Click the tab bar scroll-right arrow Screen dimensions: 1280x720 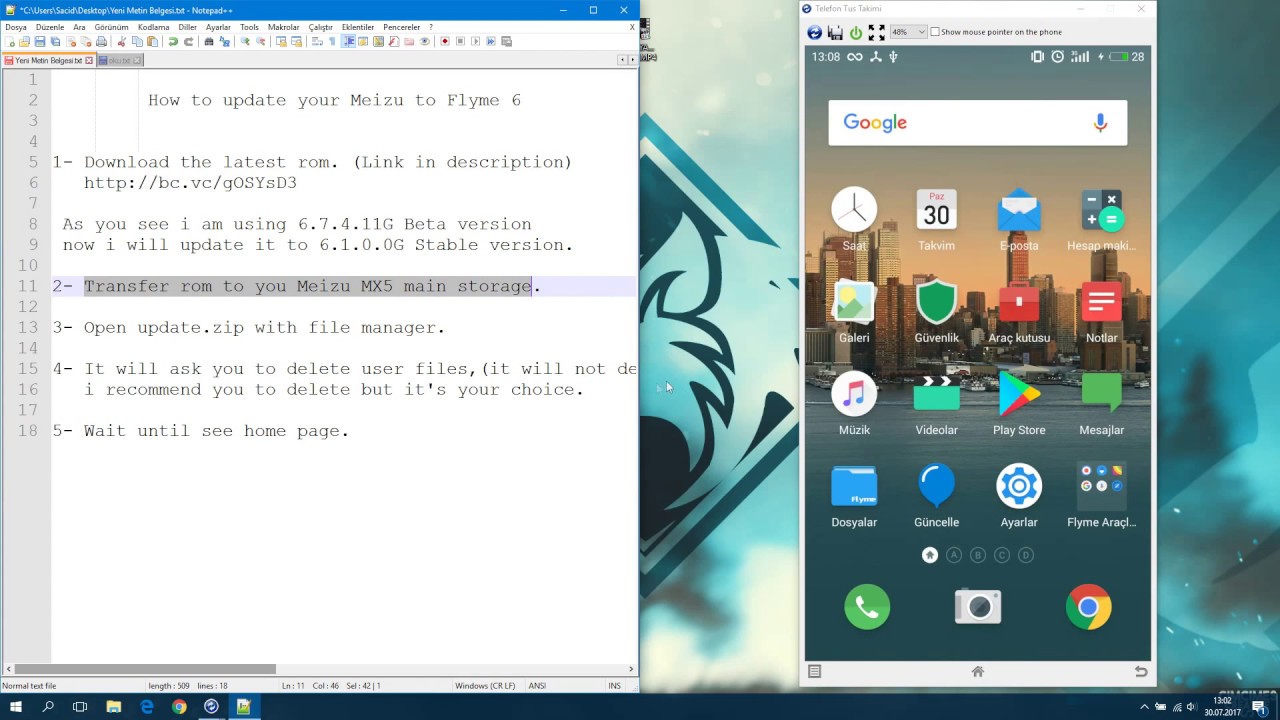pos(631,60)
